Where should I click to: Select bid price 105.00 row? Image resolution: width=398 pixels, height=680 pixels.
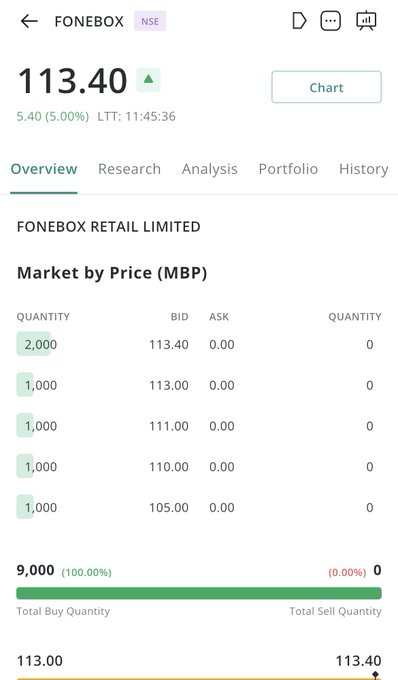pyautogui.click(x=169, y=508)
